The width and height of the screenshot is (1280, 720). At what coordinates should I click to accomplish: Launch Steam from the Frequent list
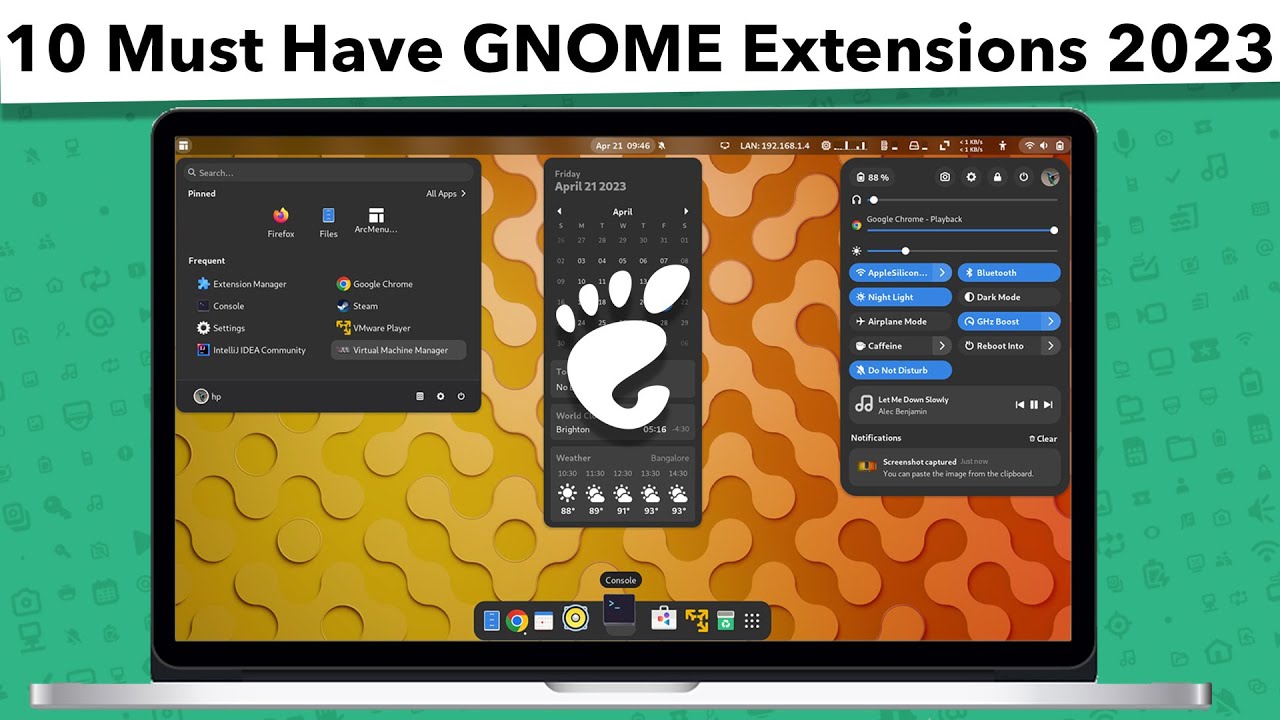click(357, 306)
